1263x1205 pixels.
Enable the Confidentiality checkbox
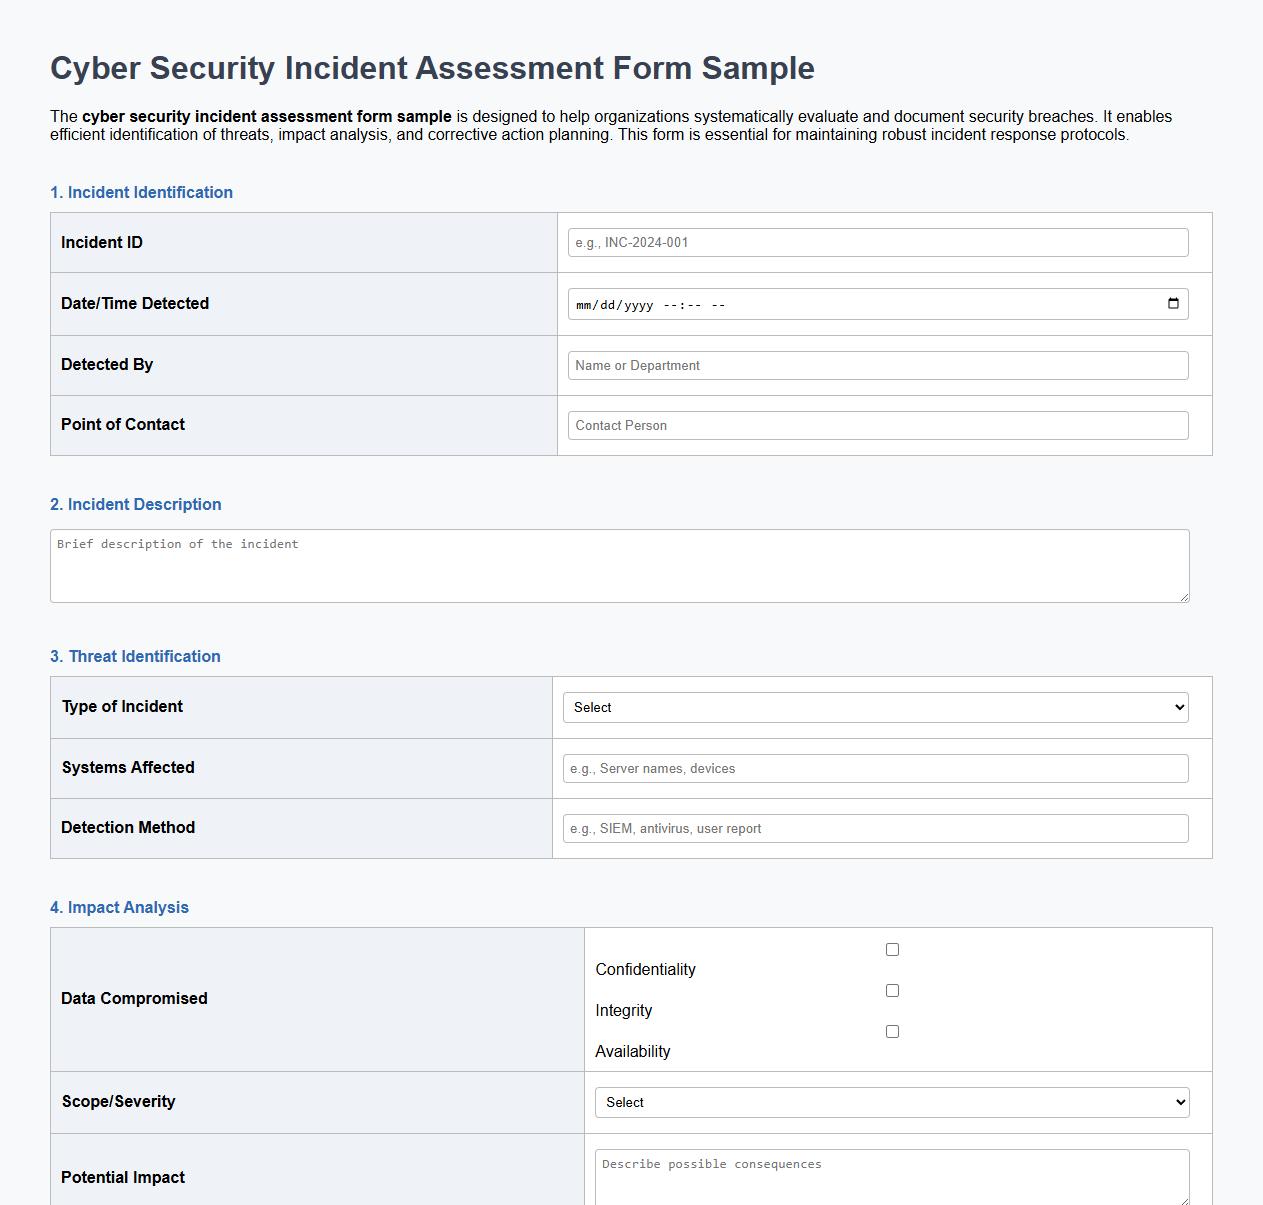[891, 949]
